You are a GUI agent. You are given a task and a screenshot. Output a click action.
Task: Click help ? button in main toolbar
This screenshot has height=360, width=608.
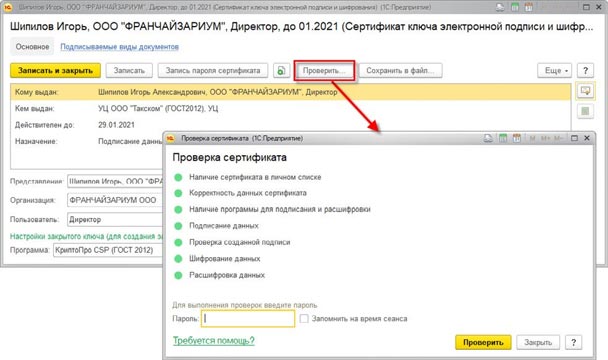click(586, 71)
